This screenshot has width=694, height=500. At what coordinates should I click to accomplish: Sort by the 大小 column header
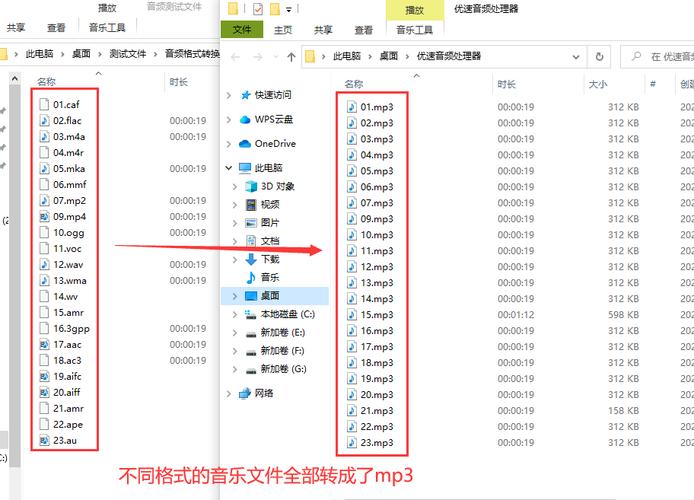pyautogui.click(x=598, y=85)
